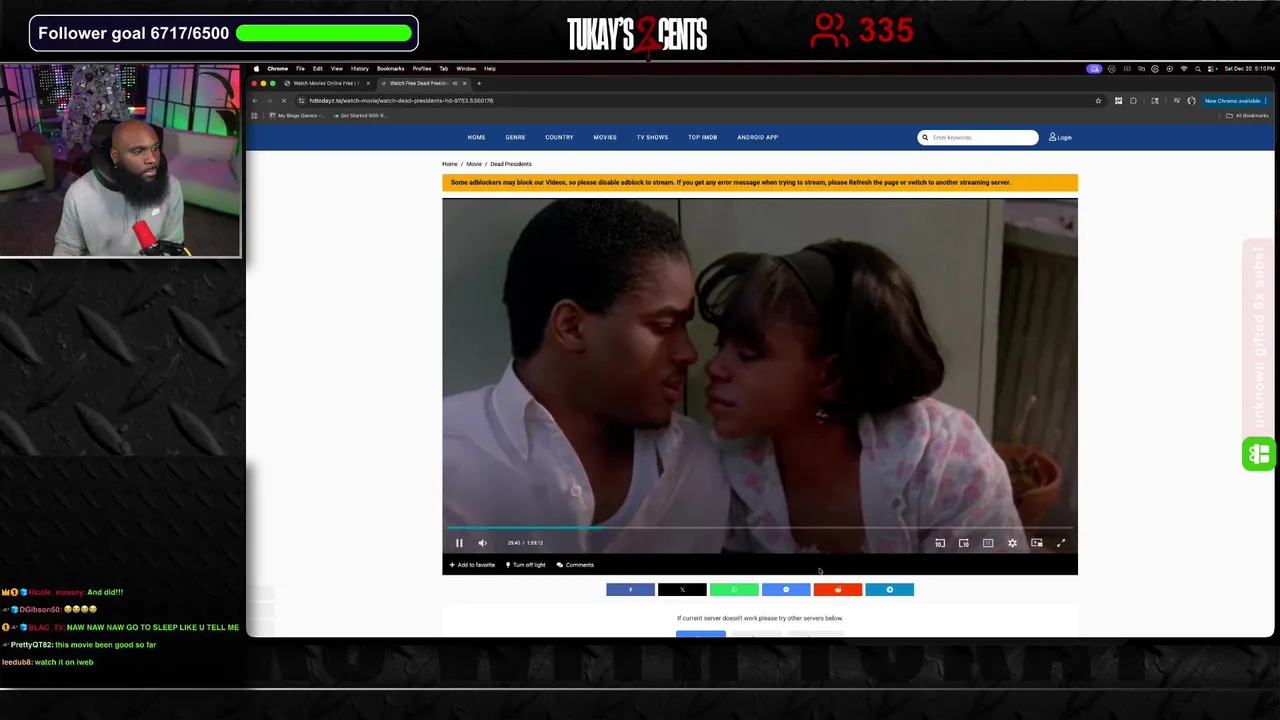
Task: Open the File menu
Action: tap(300, 69)
